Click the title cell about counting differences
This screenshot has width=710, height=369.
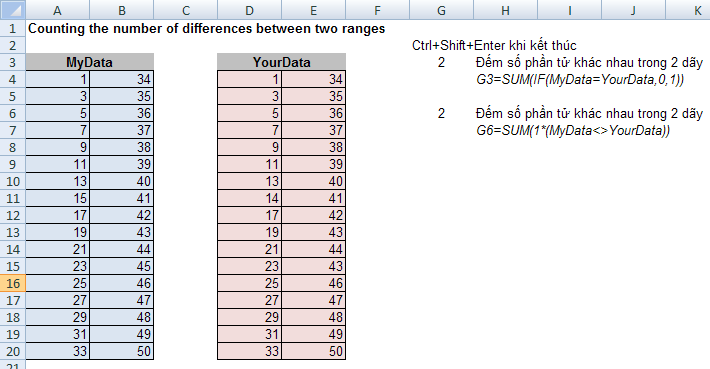[x=206, y=29]
